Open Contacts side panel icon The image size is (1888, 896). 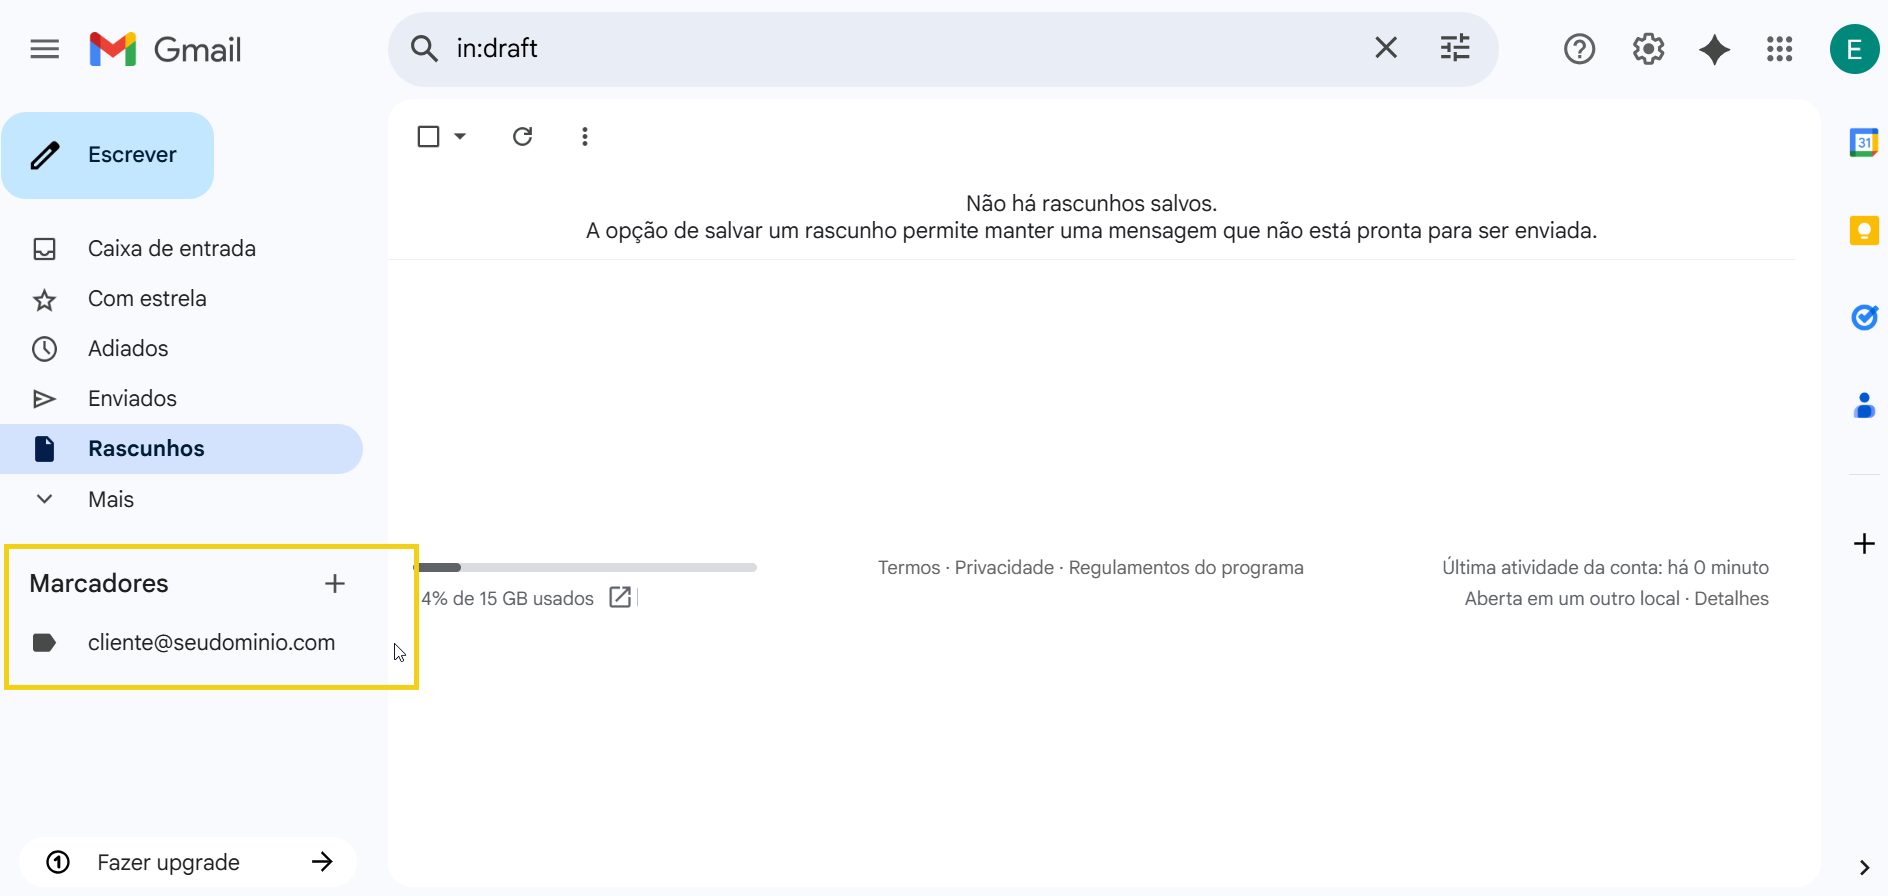[x=1864, y=405]
